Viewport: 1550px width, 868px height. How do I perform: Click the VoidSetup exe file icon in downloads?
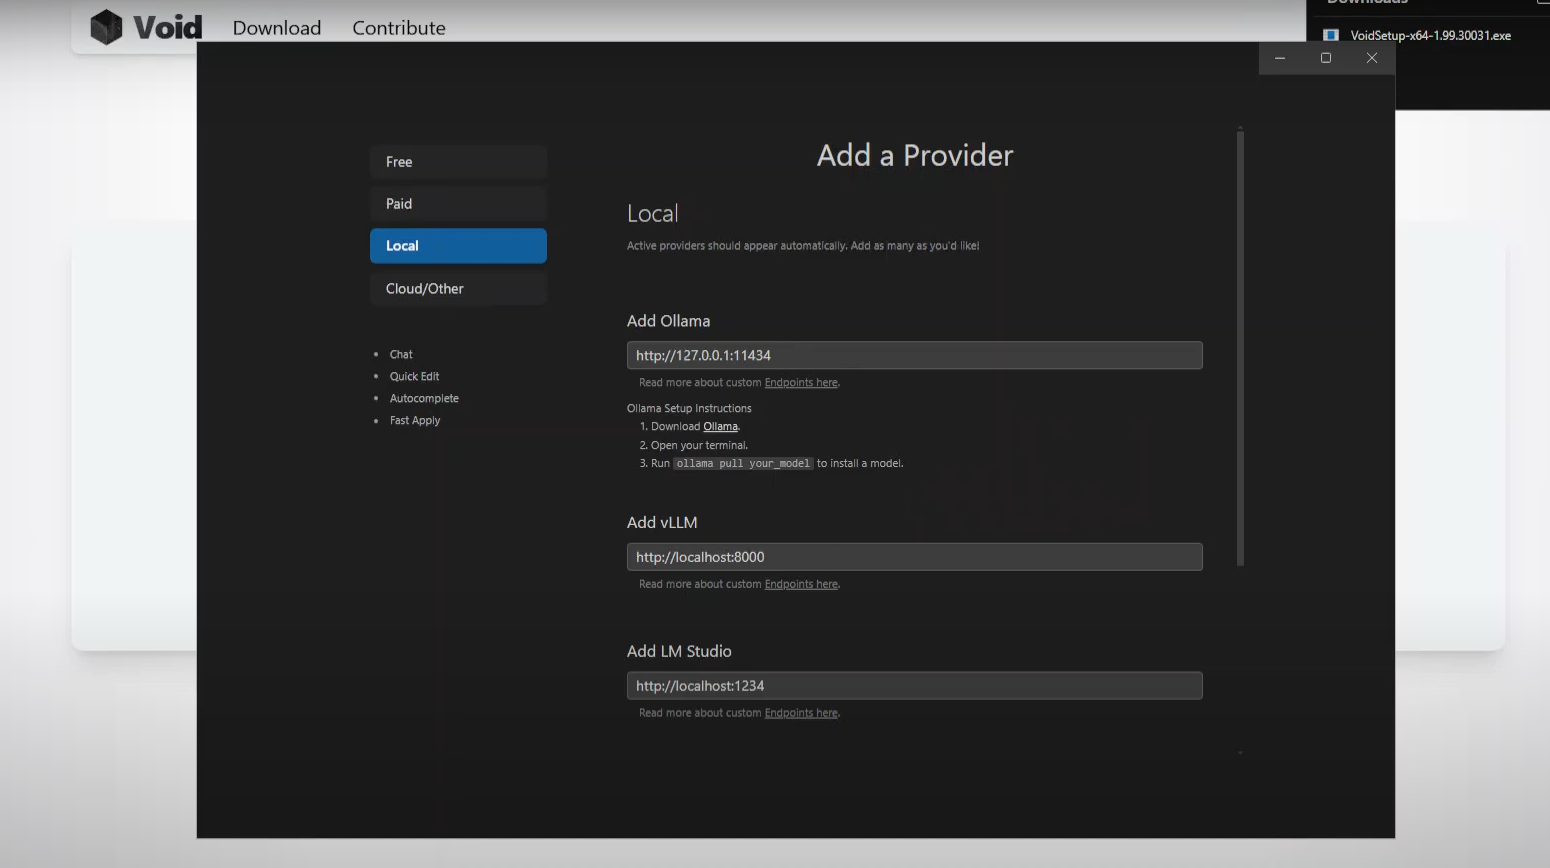point(1331,35)
